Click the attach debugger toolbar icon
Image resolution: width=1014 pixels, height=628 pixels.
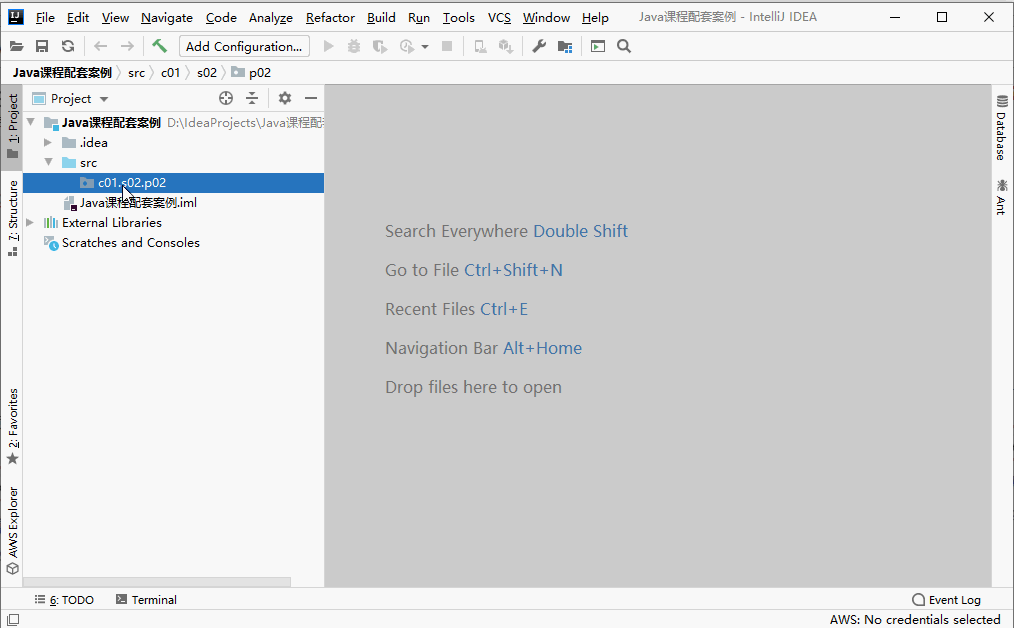coord(480,47)
